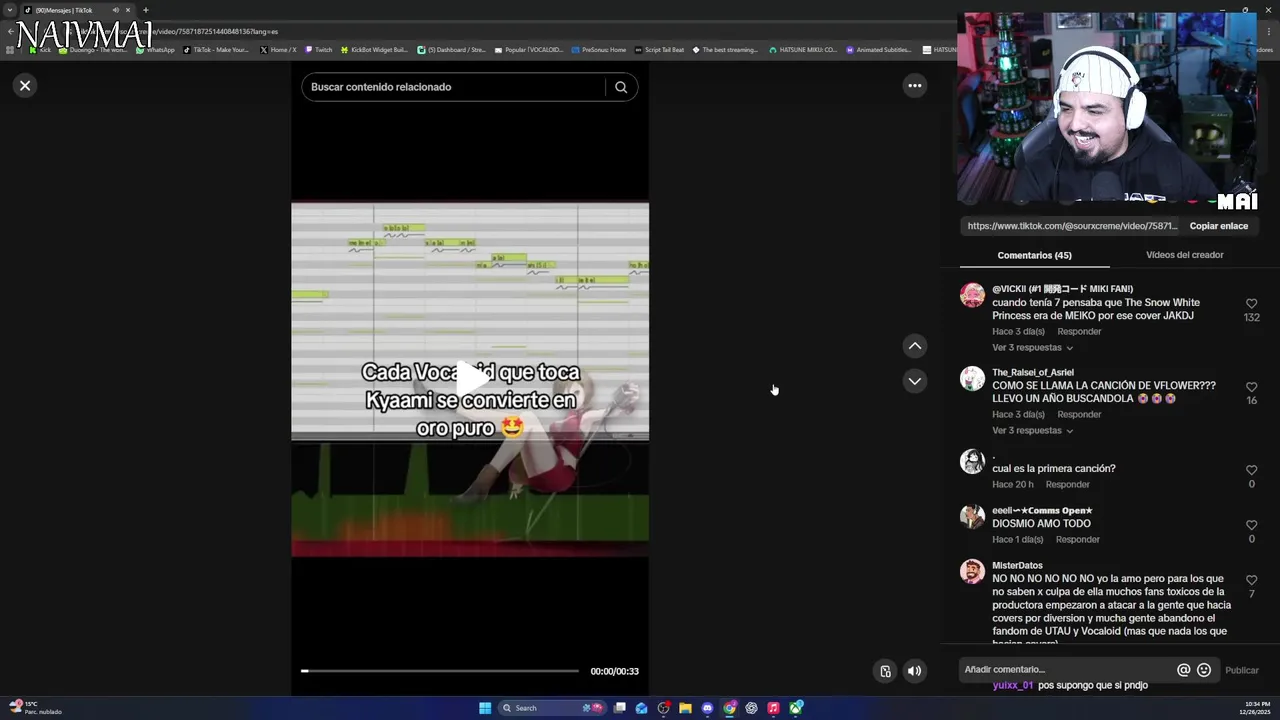This screenshot has width=1280, height=720.
Task: Open the Twitch bookmark
Action: [319, 50]
